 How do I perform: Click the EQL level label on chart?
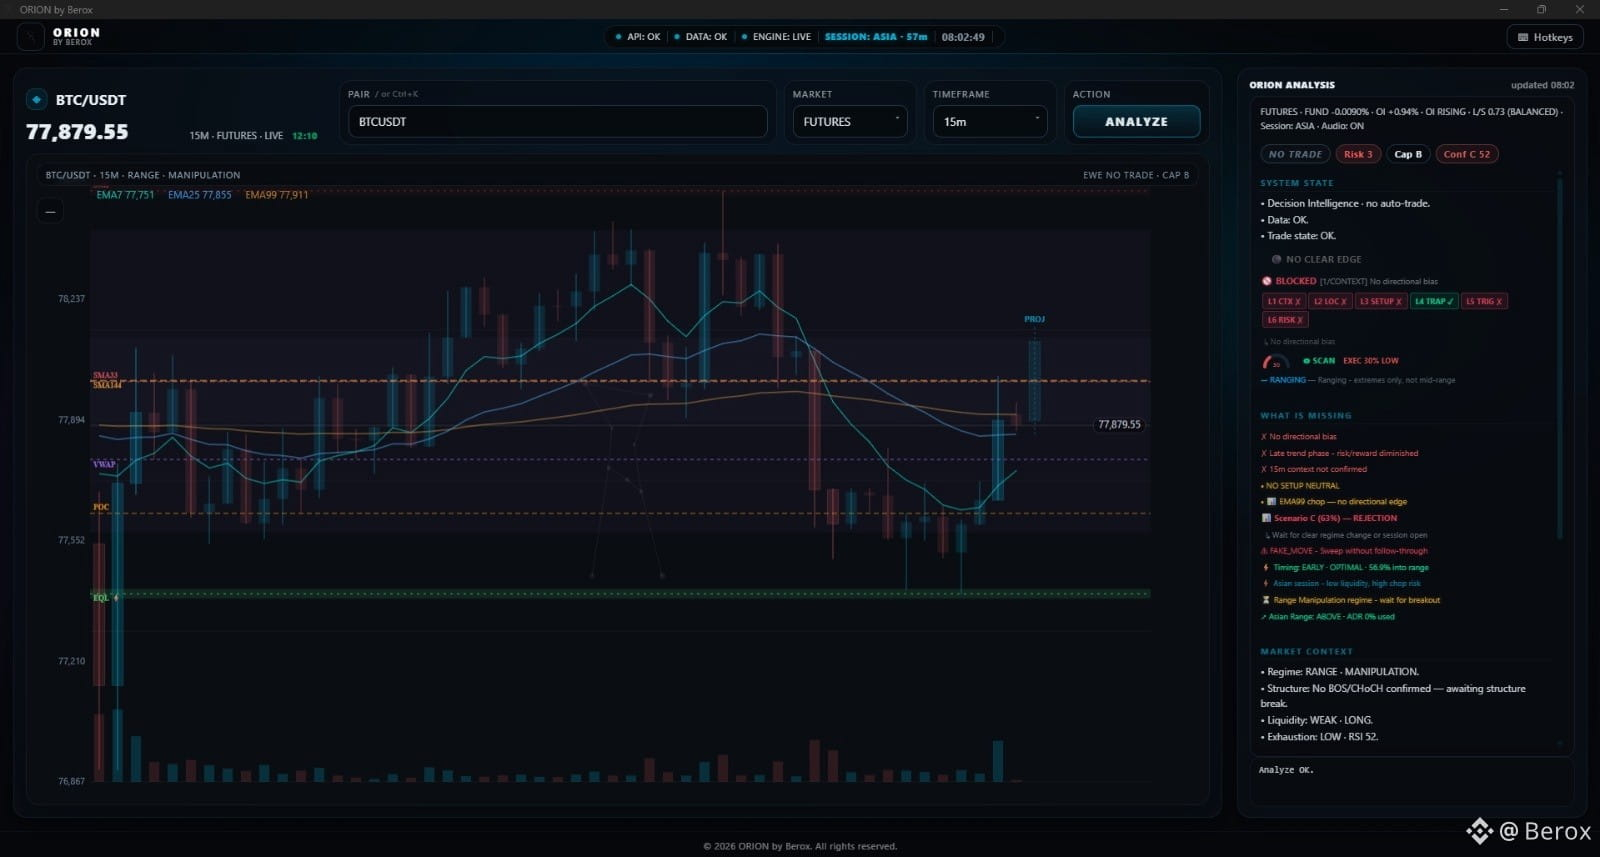point(100,598)
